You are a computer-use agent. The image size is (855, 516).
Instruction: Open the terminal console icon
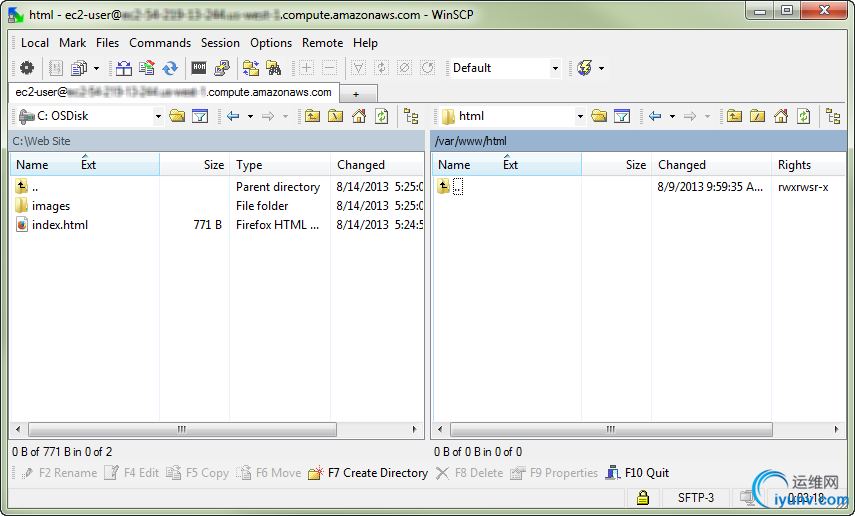pos(199,68)
